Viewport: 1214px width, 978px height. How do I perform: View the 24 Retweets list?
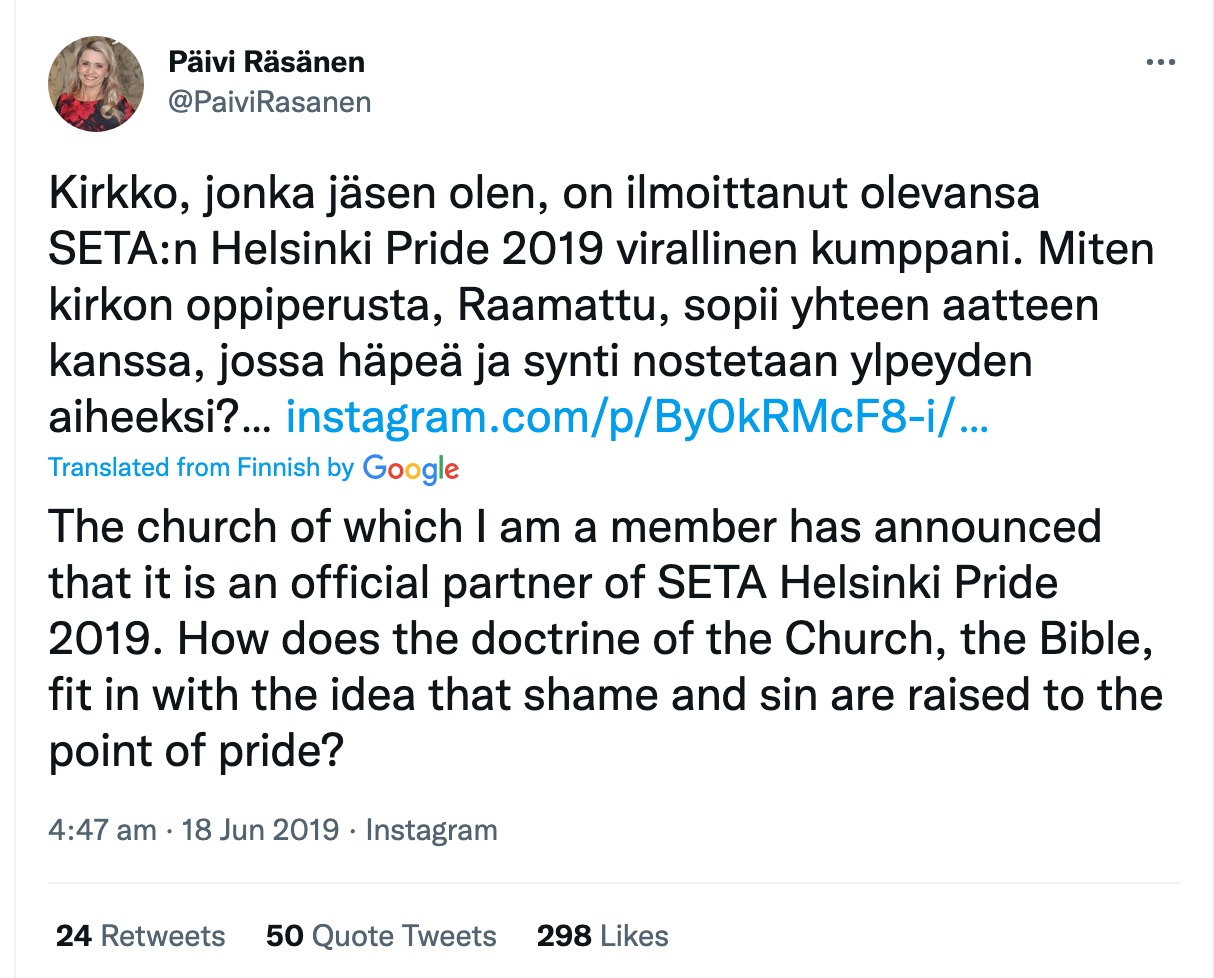[x=140, y=936]
